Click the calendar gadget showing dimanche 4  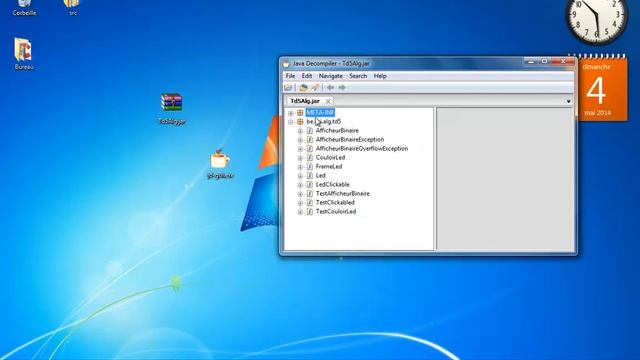coord(602,87)
